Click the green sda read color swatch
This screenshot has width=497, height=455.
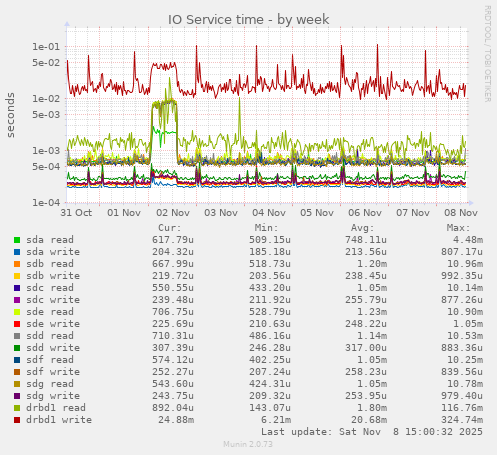17,240
